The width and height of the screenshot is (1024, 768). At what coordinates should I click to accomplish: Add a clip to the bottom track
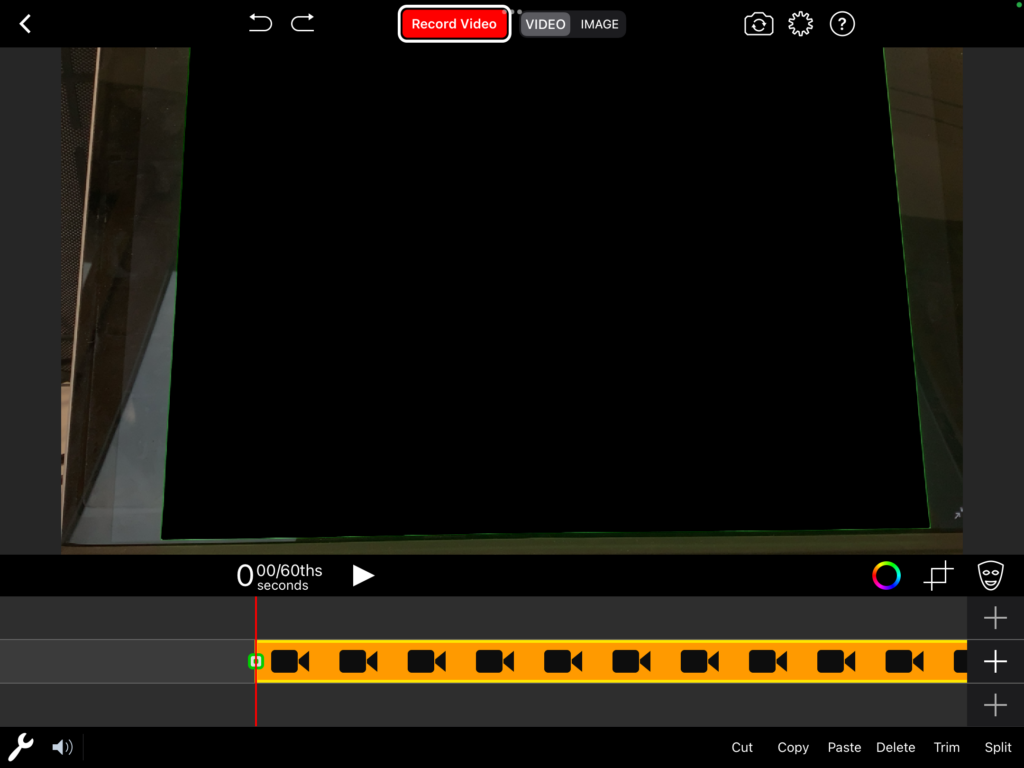click(x=995, y=705)
